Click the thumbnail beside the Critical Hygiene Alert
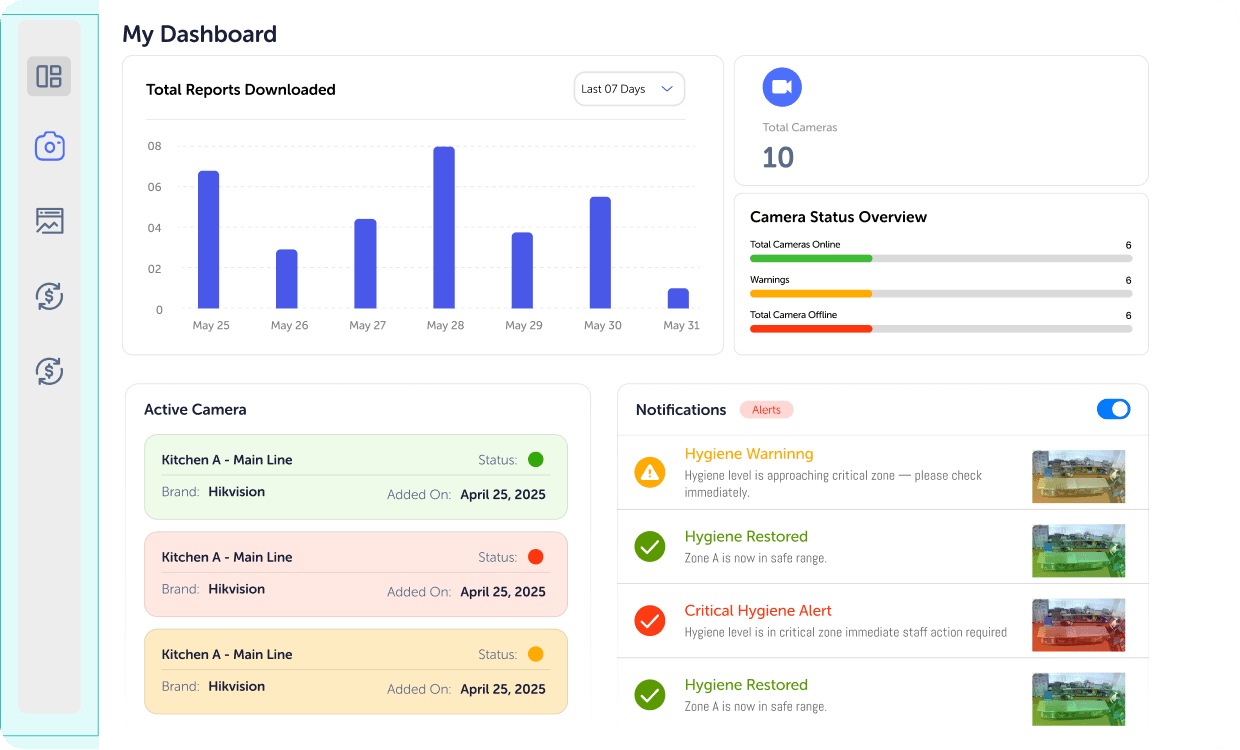 coord(1078,624)
